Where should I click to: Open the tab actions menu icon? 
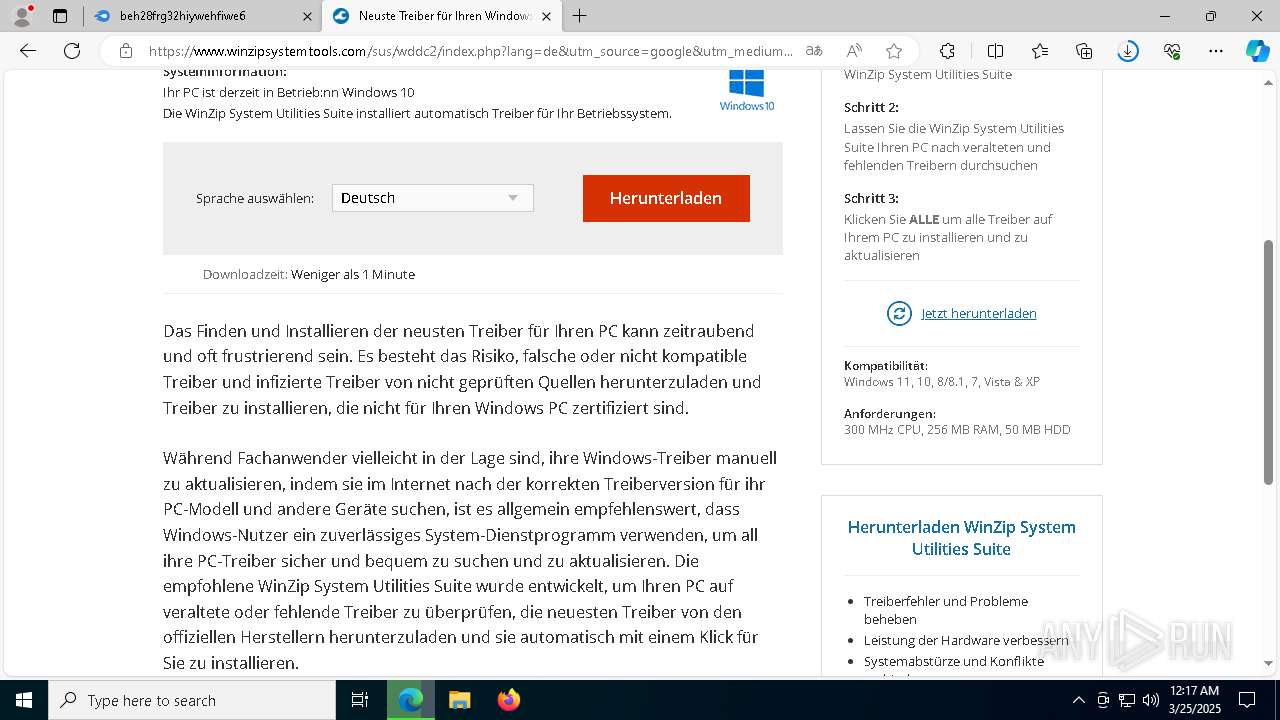(60, 16)
